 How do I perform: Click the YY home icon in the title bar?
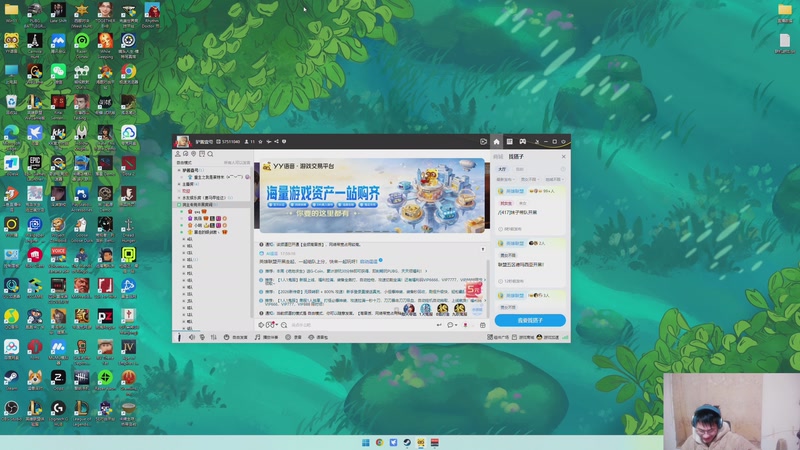[x=496, y=142]
